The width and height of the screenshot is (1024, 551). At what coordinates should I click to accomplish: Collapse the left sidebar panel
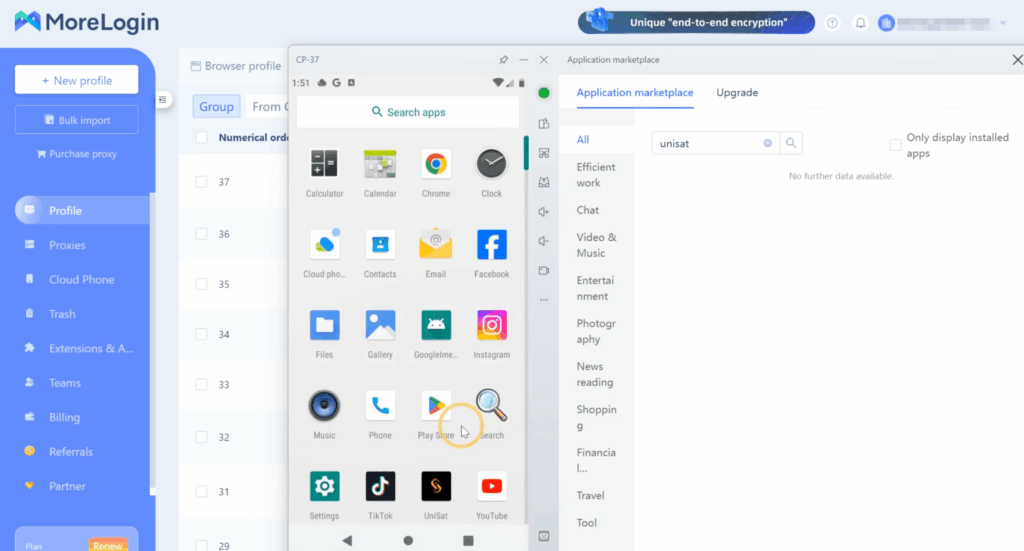(x=162, y=99)
